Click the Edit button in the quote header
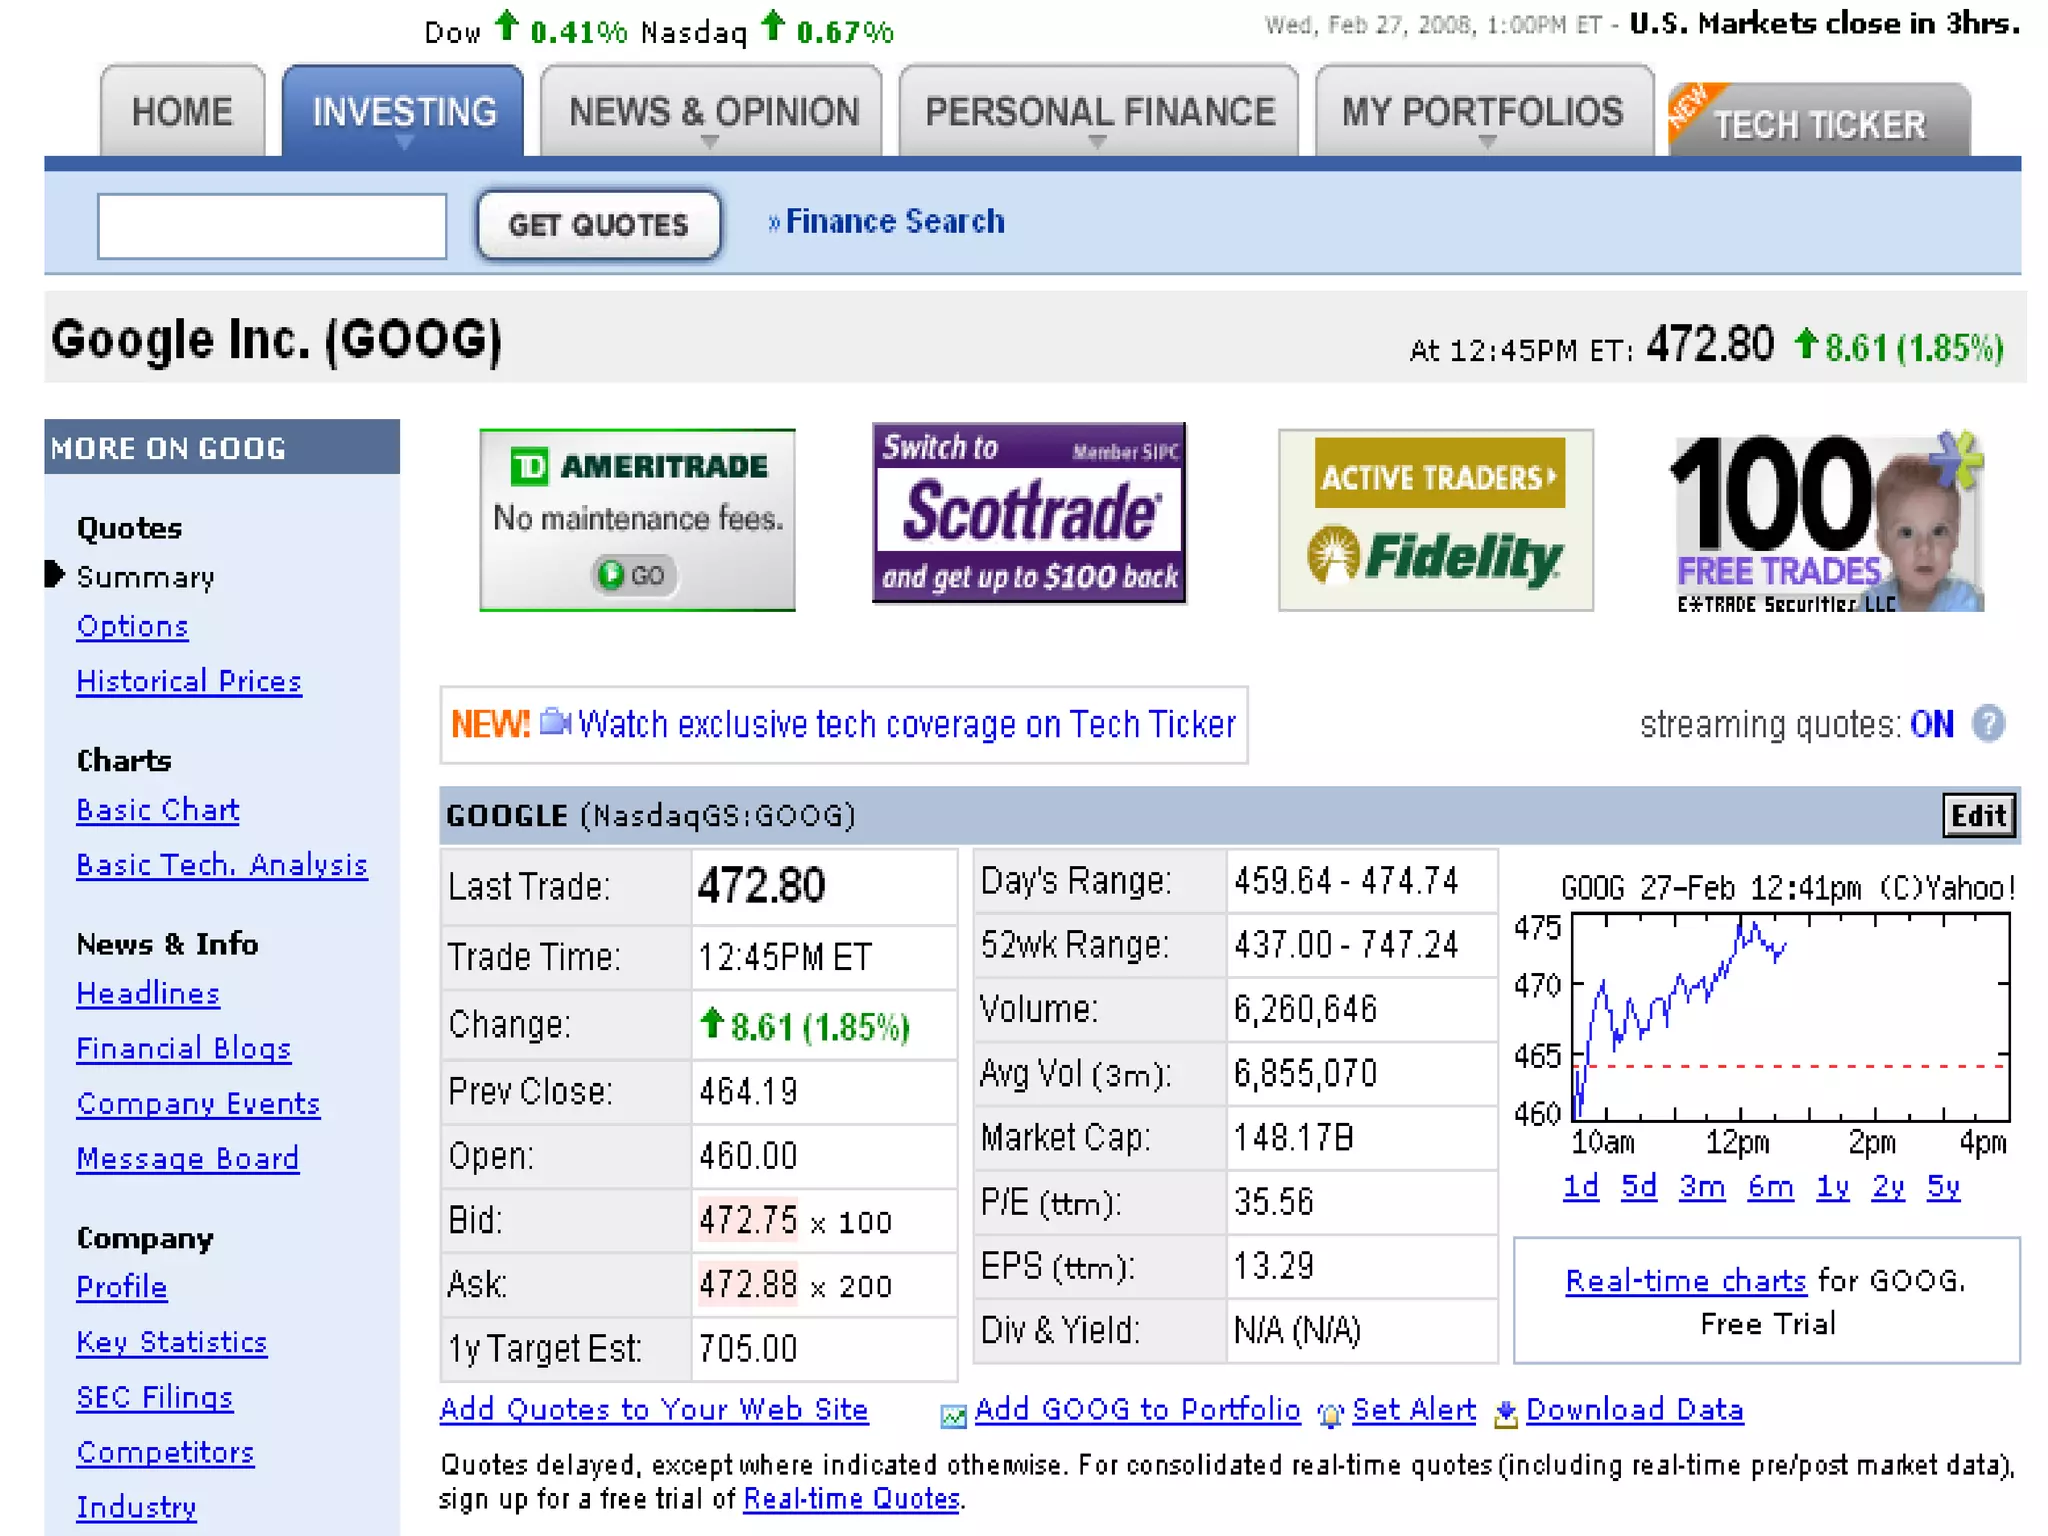The image size is (2048, 1536). click(1977, 816)
